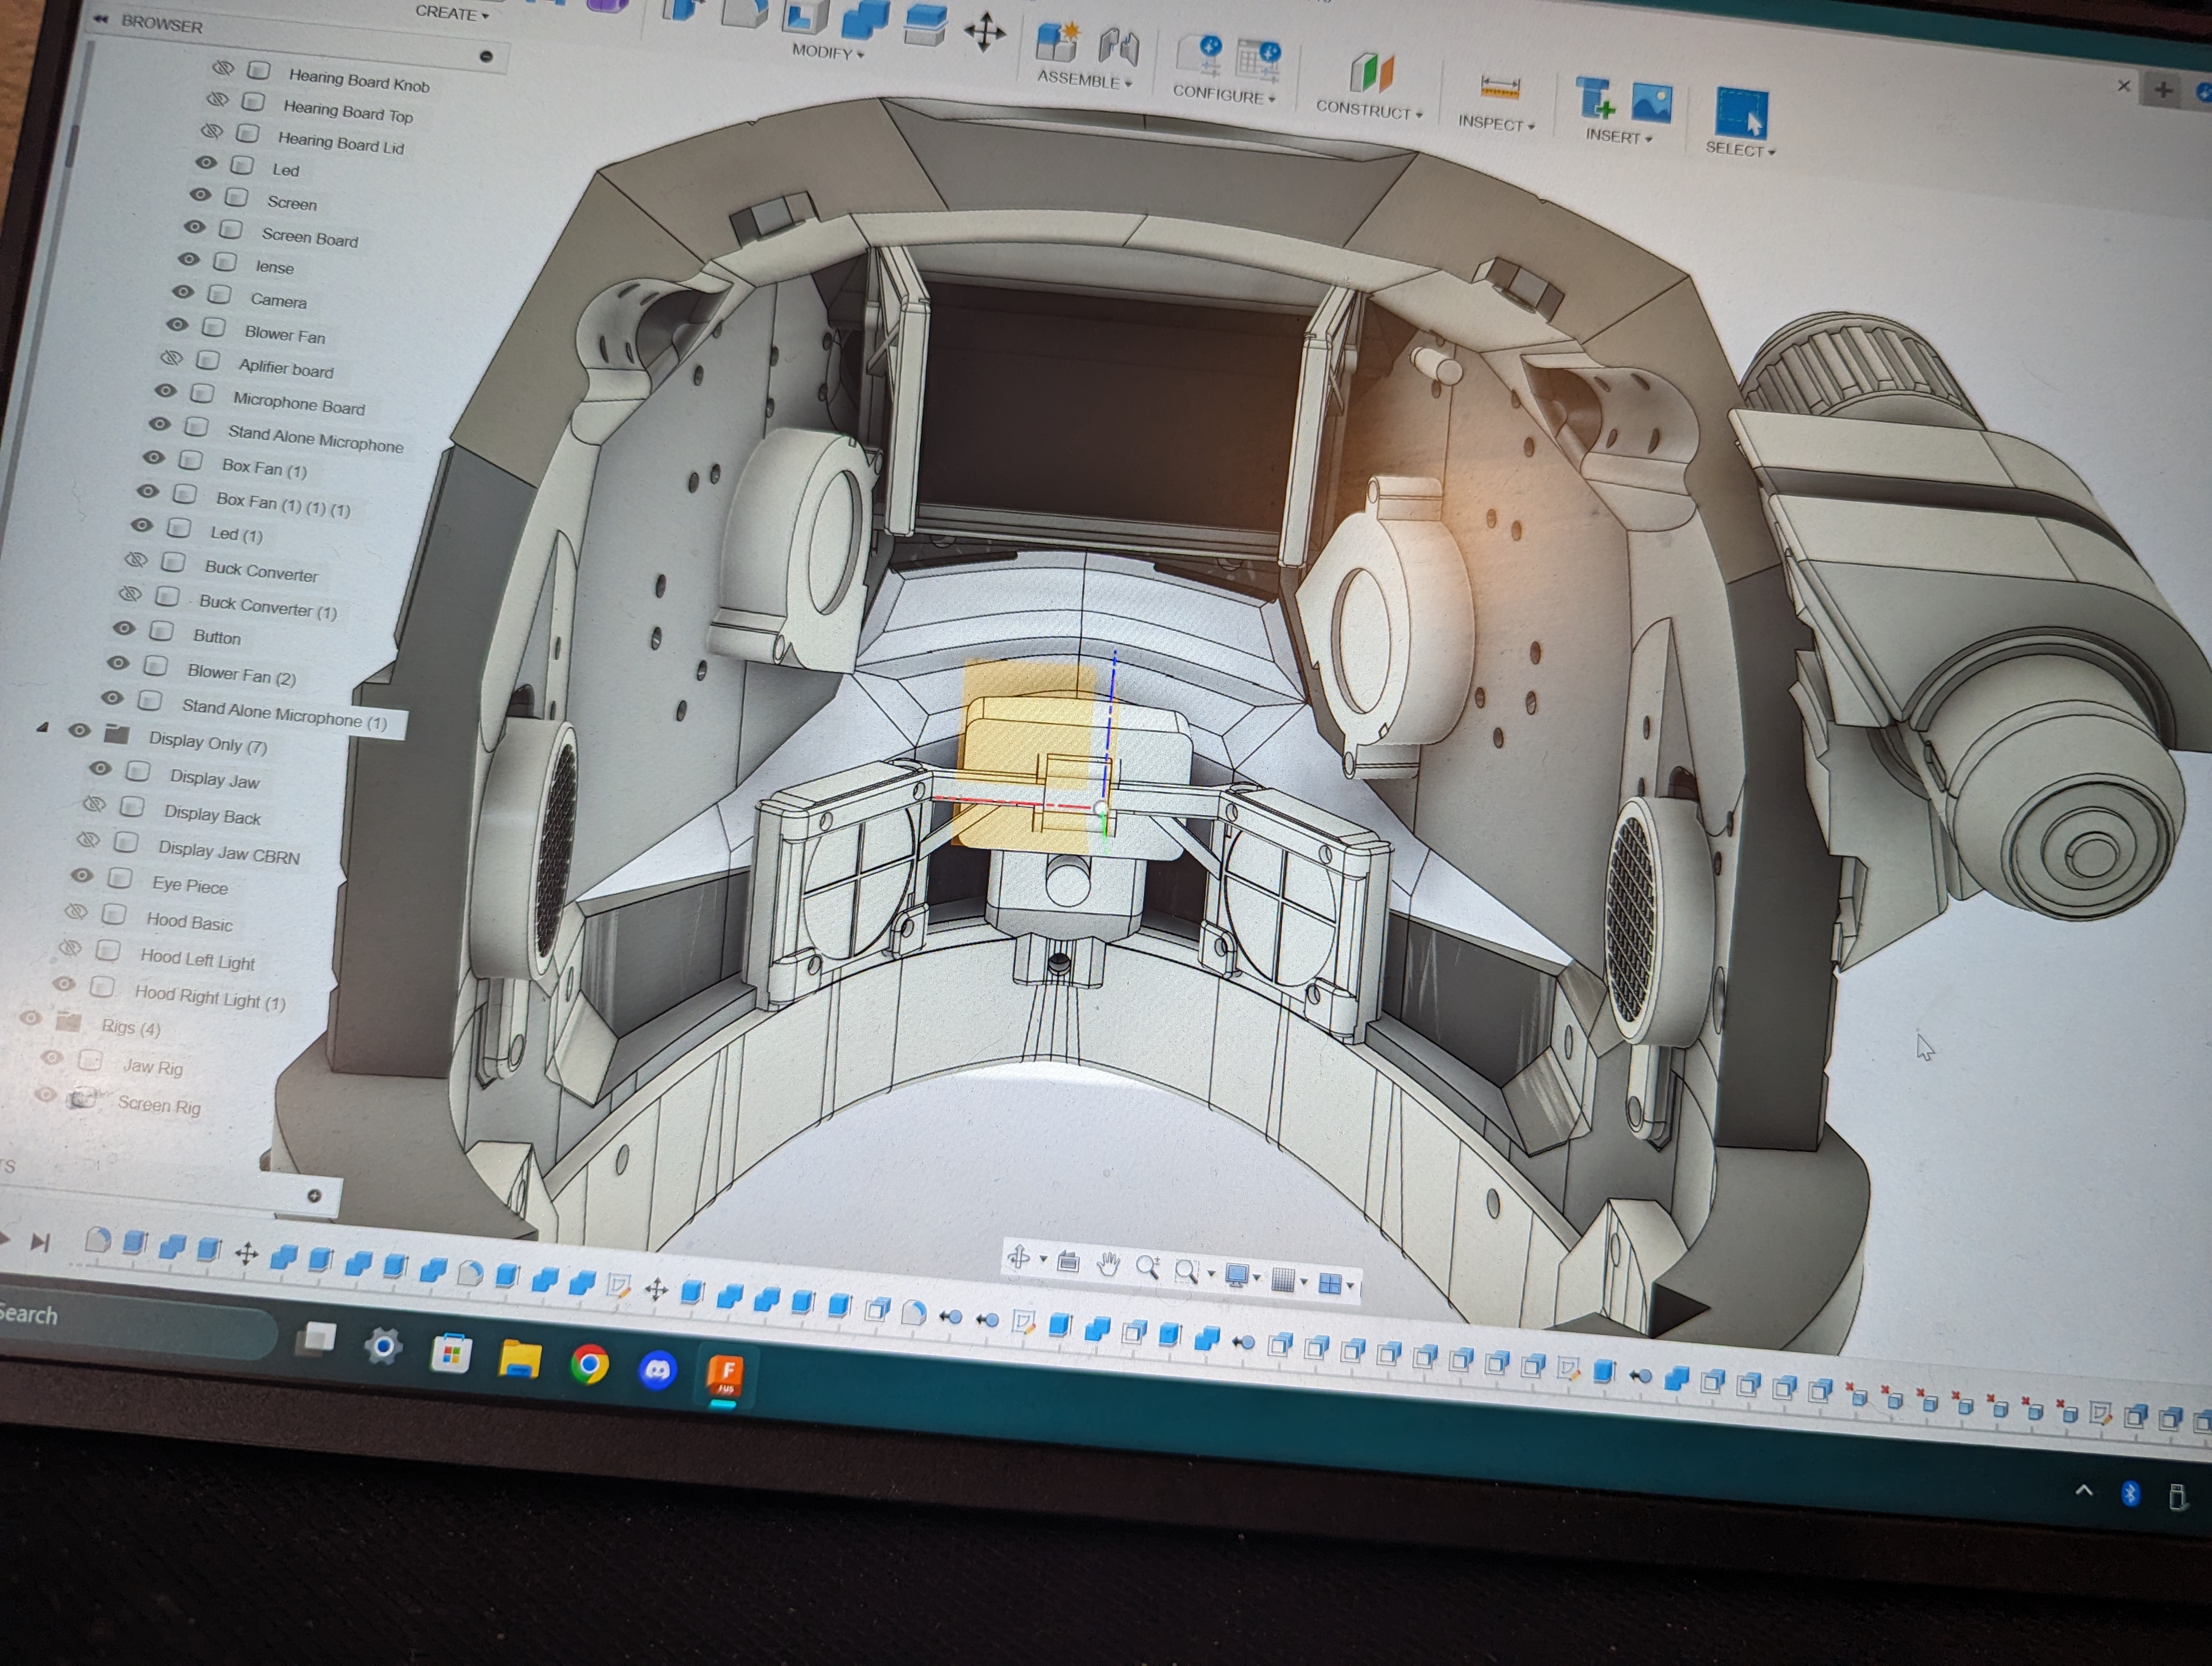Click the component icon beside Camera

[x=219, y=295]
